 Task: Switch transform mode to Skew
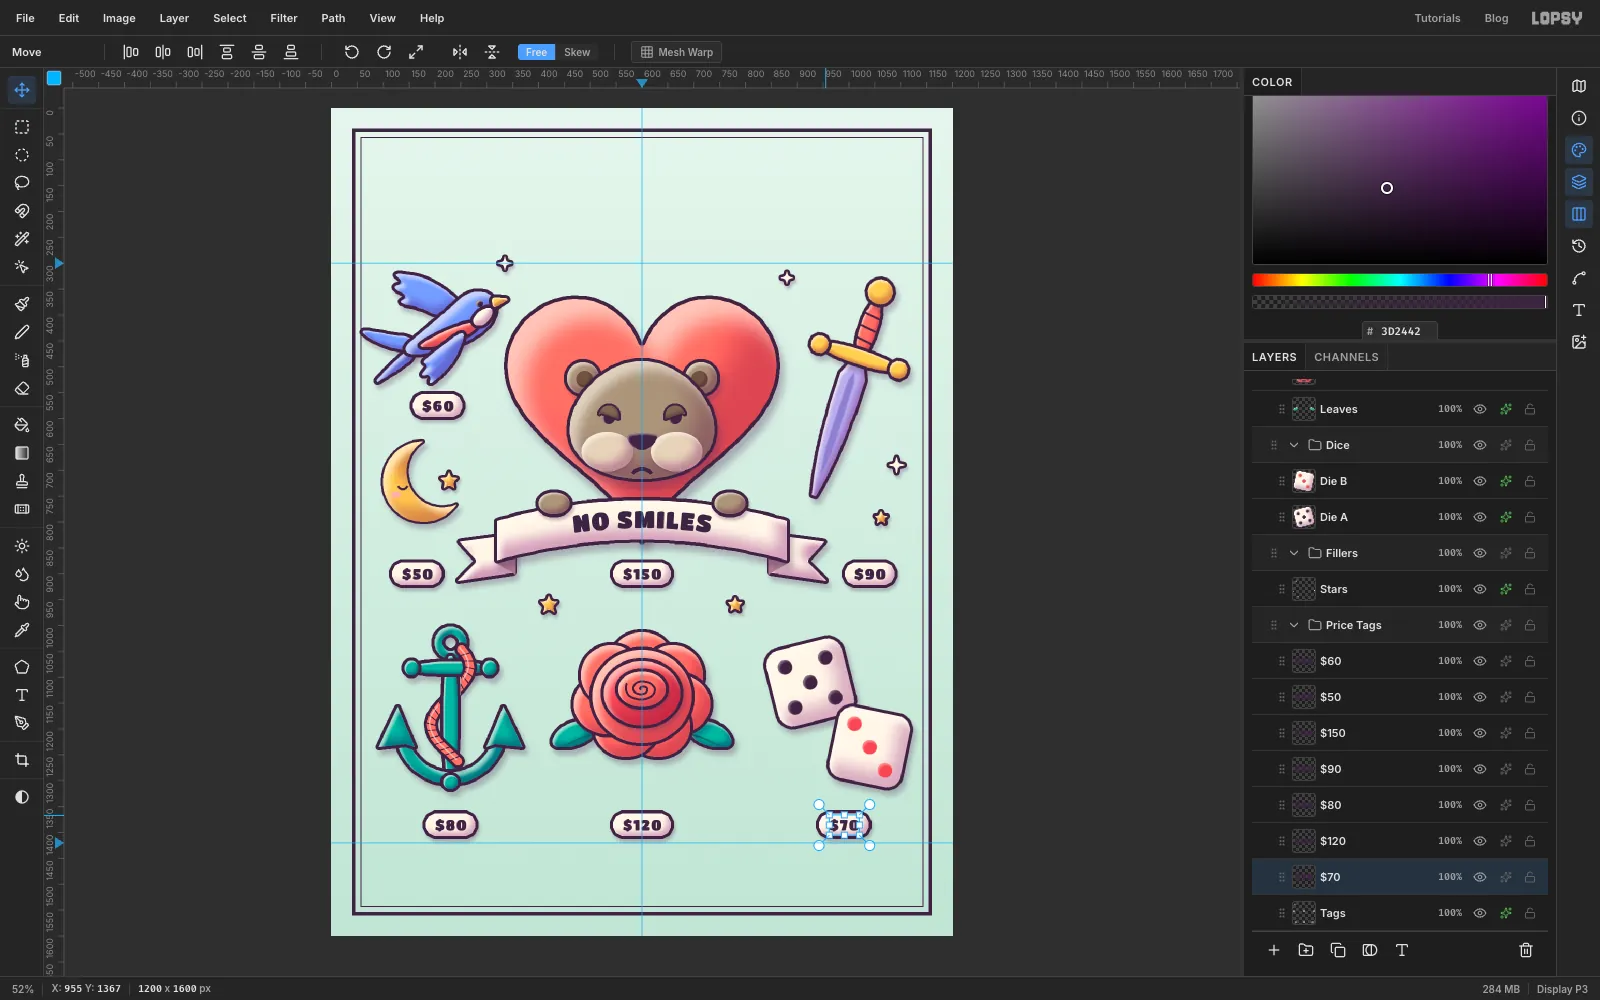577,52
